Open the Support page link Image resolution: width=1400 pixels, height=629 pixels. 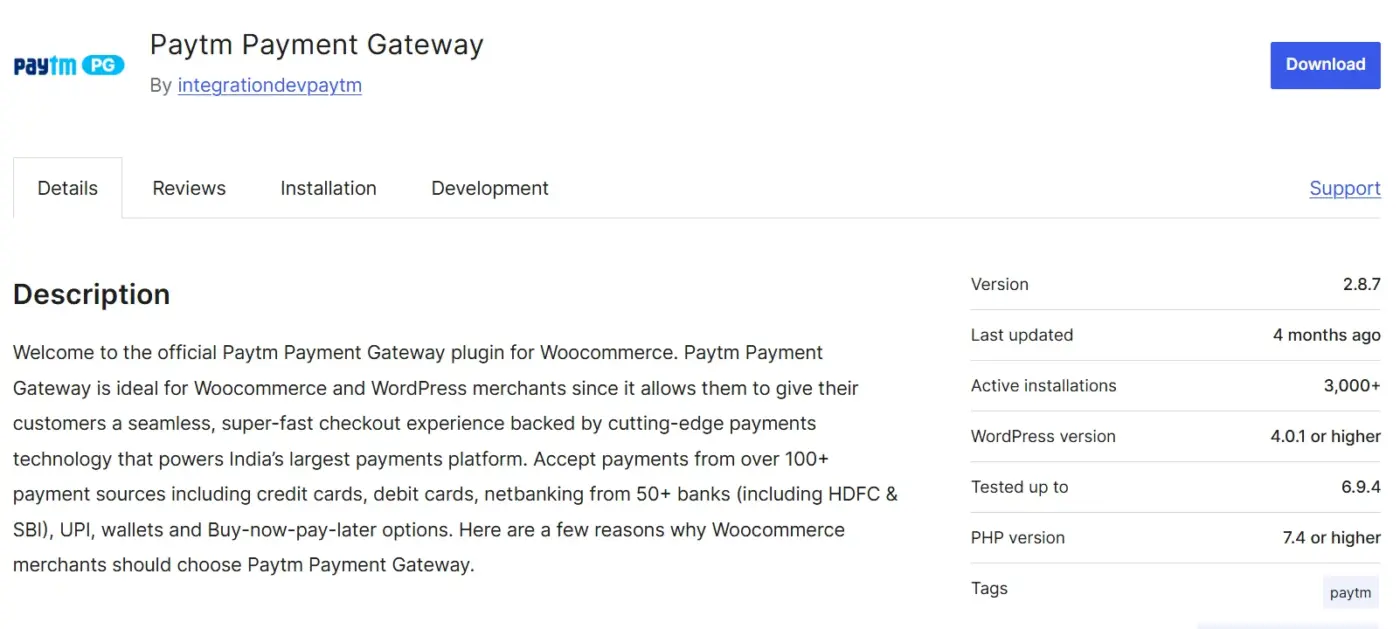click(x=1344, y=188)
